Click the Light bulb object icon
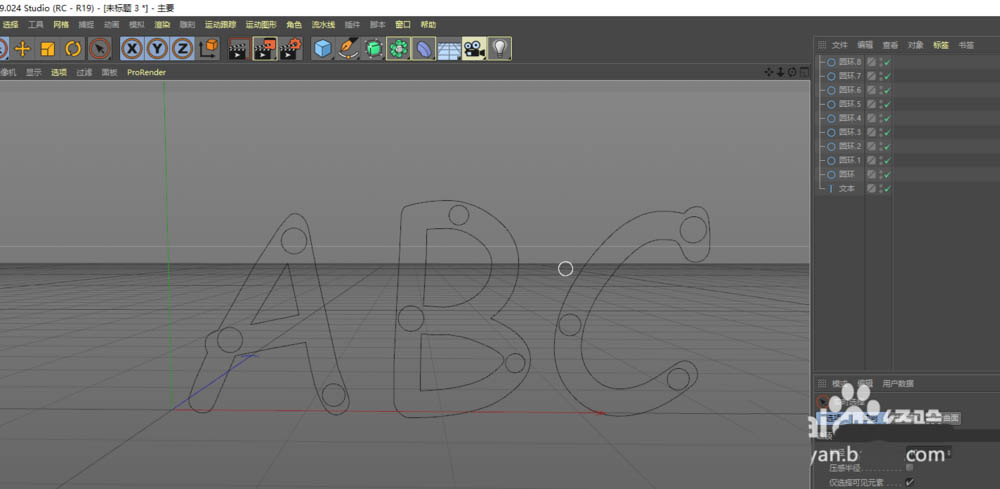Viewport: 1000px width, 489px height. (499, 48)
